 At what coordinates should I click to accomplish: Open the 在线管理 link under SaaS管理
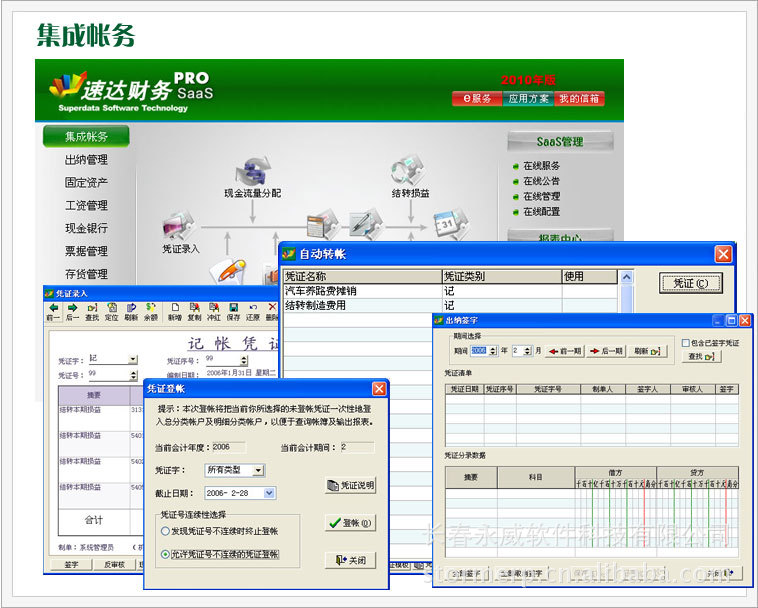coord(541,197)
